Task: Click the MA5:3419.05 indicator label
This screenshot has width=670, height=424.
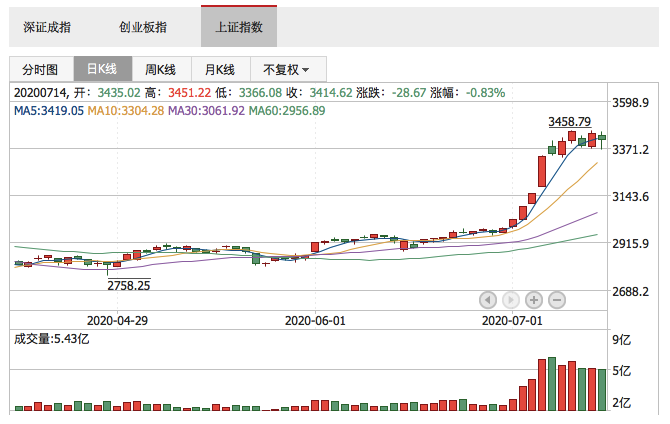Action: click(x=49, y=111)
